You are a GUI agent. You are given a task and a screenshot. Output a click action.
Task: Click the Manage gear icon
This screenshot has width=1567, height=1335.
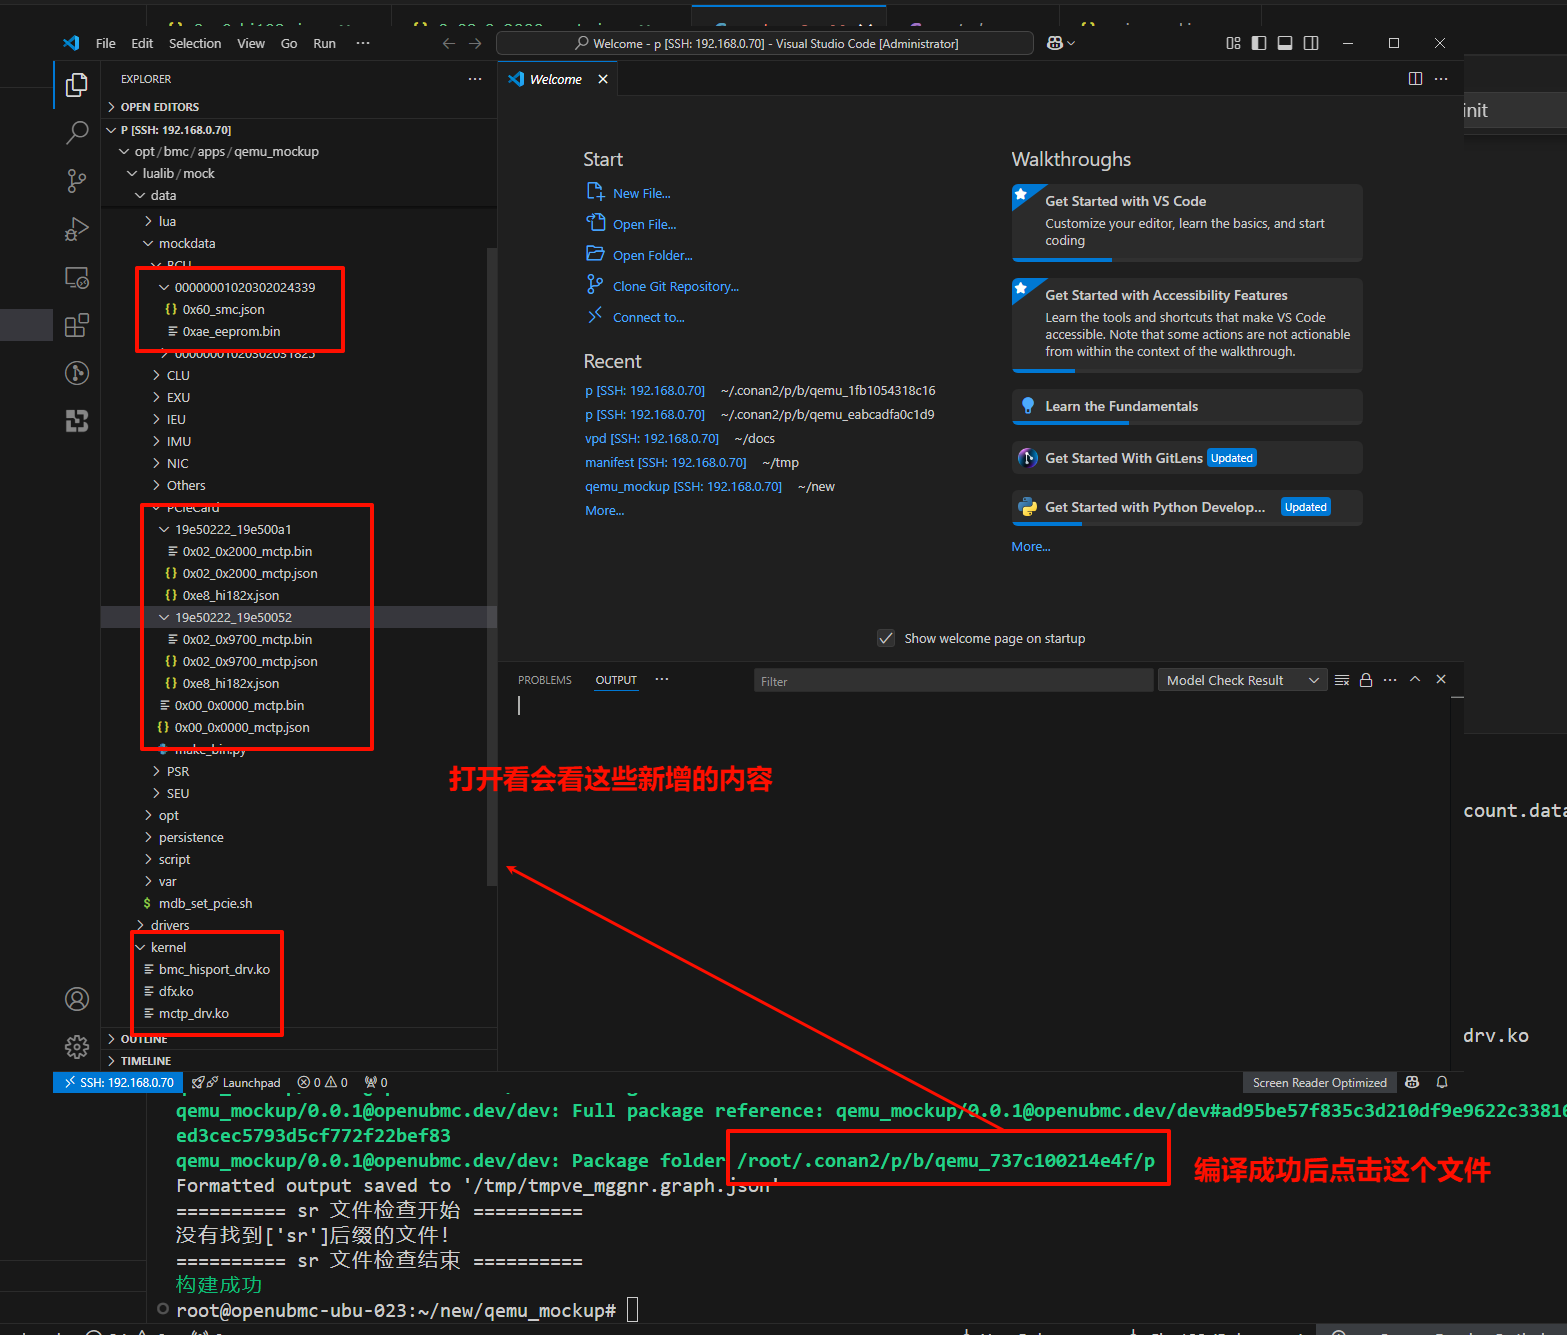point(77,1047)
